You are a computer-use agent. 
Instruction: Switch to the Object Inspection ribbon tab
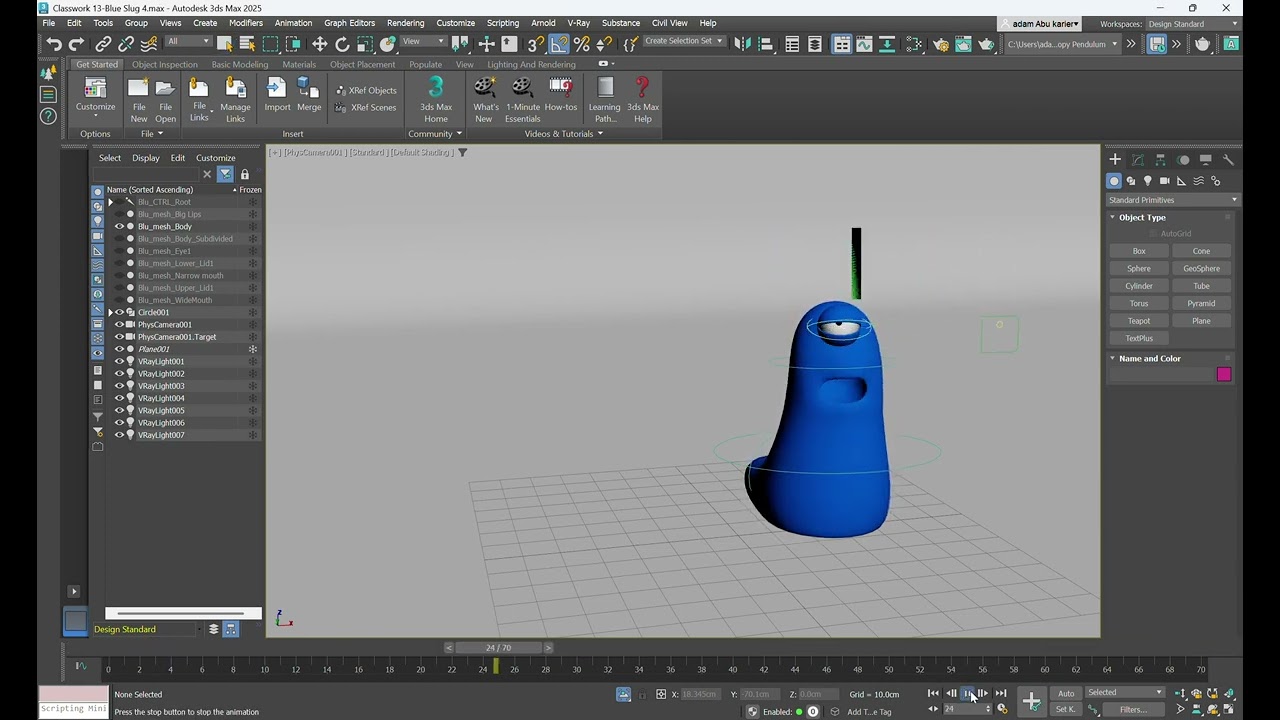click(x=165, y=64)
